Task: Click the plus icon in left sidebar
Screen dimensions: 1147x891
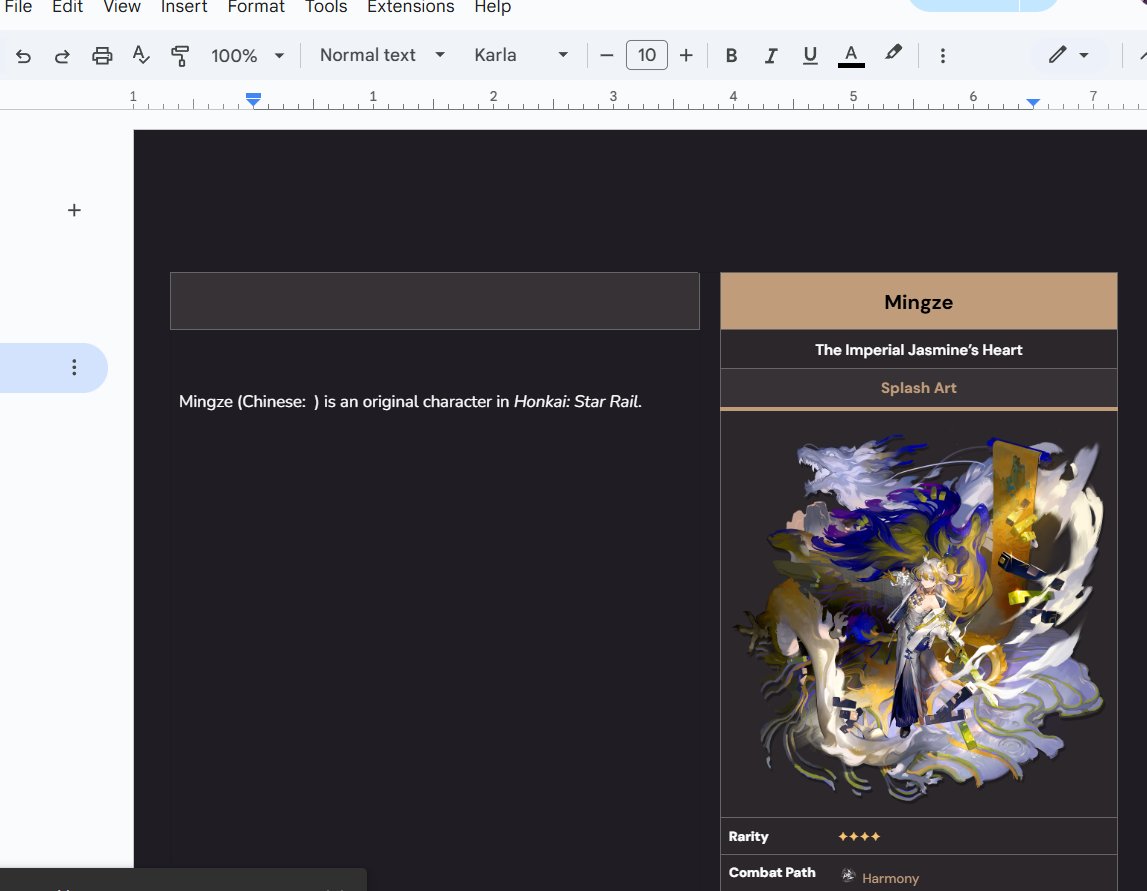Action: 74,211
